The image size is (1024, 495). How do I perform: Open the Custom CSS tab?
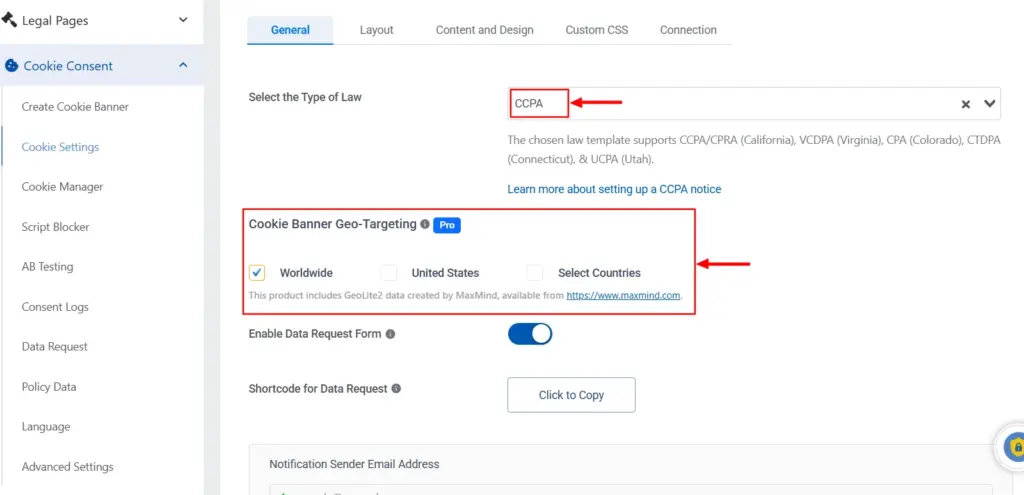pos(597,30)
